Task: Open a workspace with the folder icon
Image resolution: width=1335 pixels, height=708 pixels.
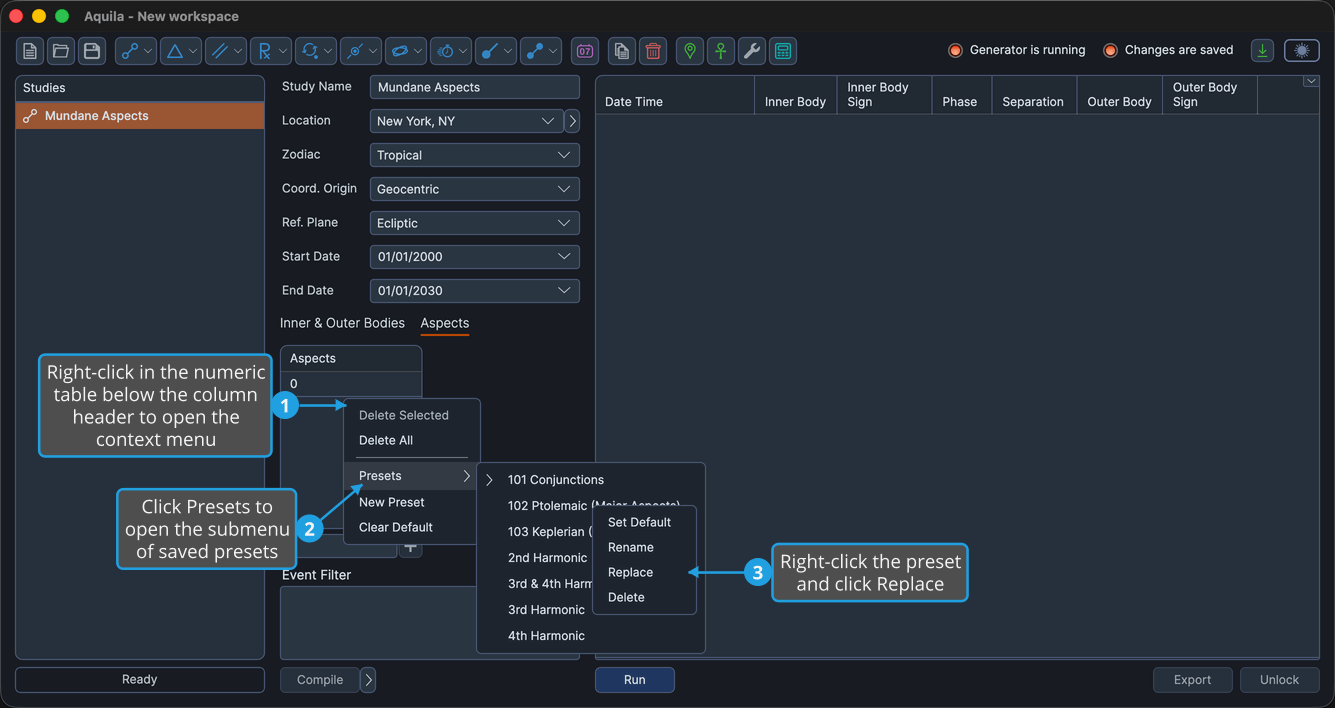Action: (61, 51)
